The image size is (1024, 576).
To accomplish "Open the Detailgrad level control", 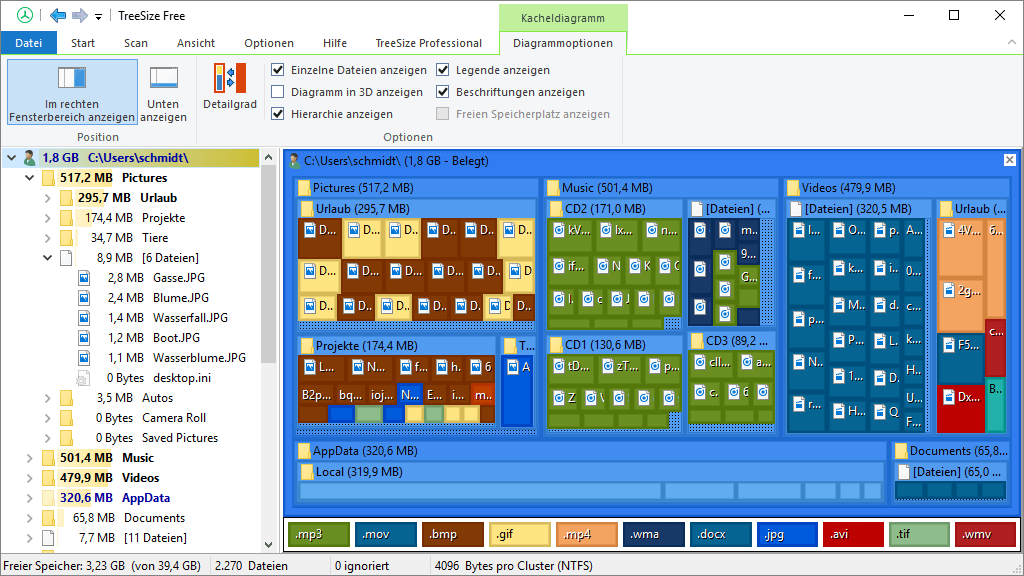I will pos(230,87).
